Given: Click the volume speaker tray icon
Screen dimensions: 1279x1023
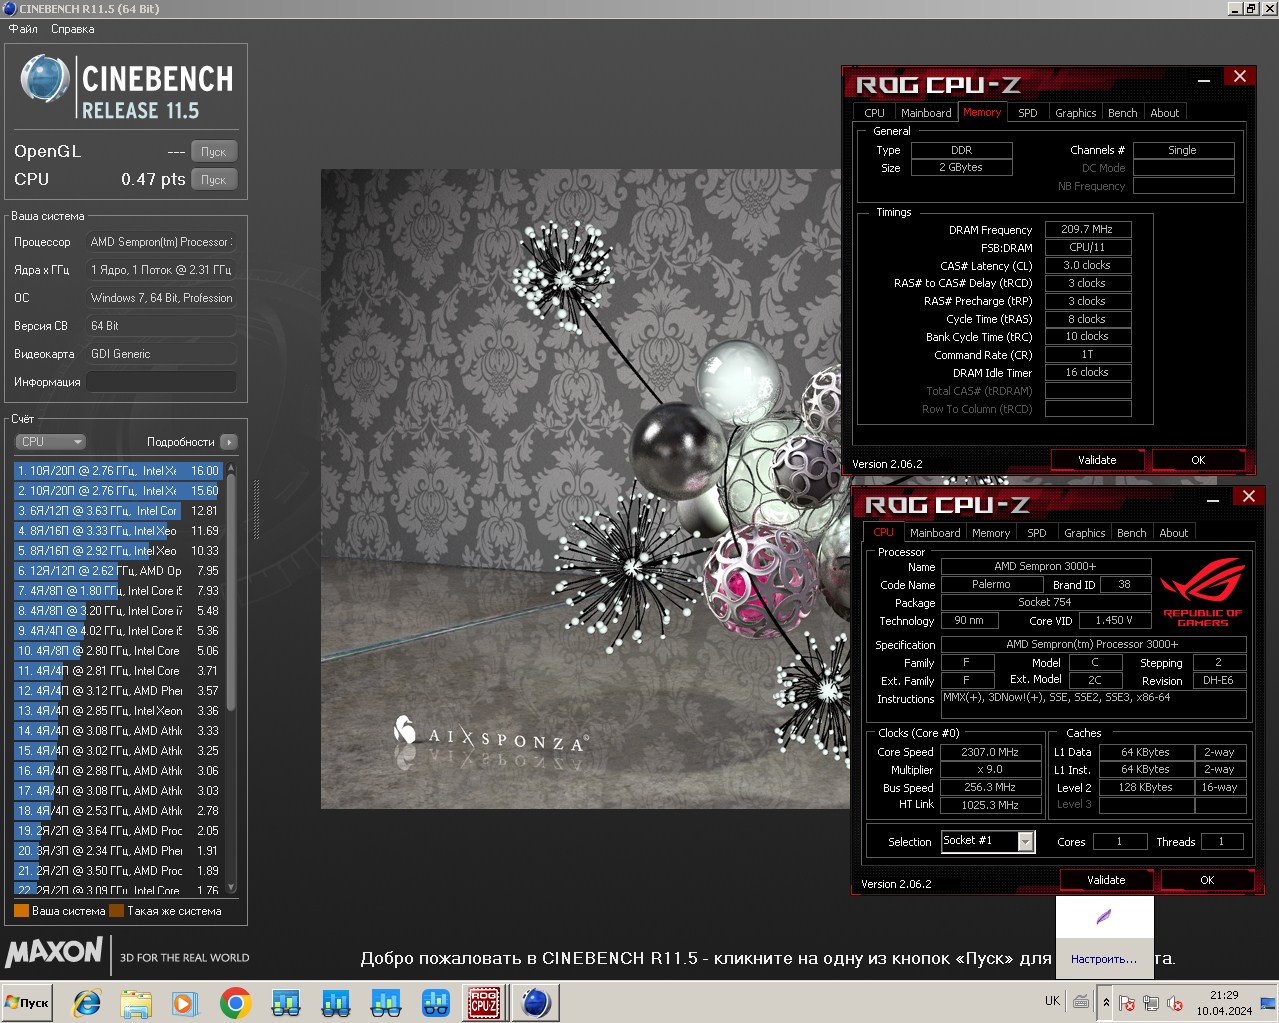Looking at the screenshot, I should pyautogui.click(x=1175, y=1003).
